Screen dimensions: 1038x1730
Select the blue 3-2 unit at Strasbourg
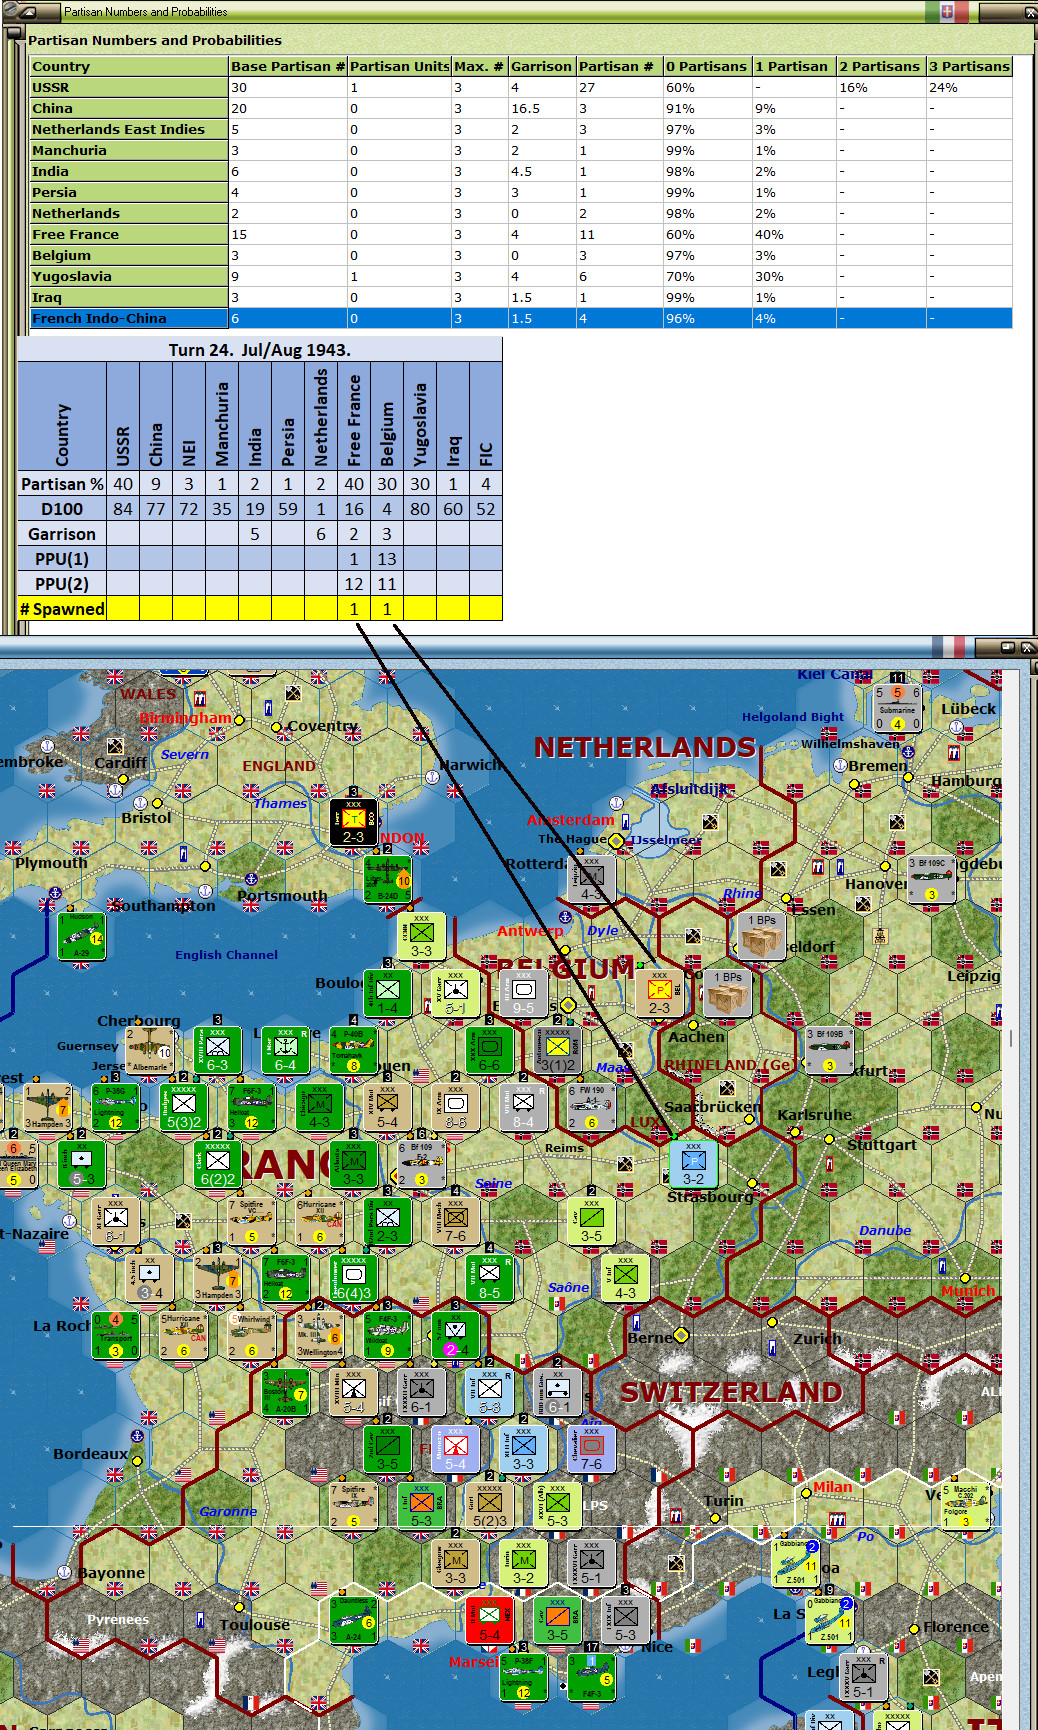coord(693,1164)
